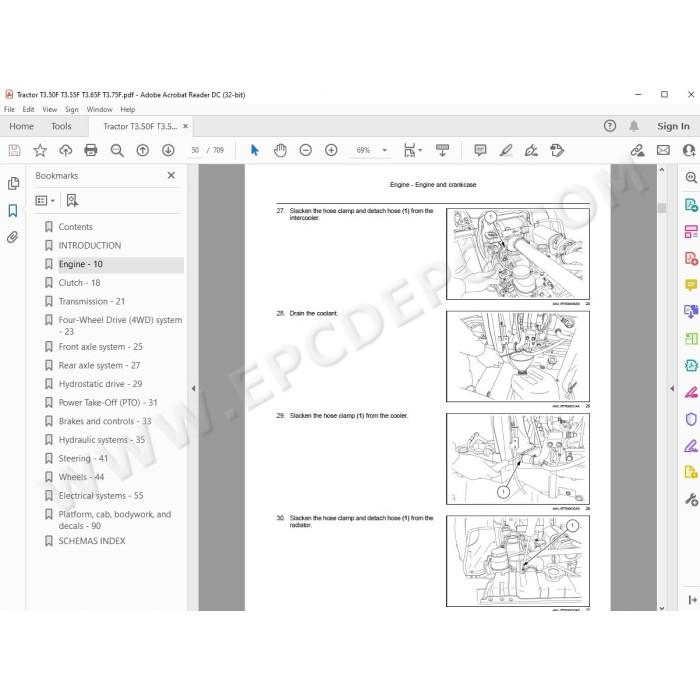Open the File menu
700x700 pixels.
(9, 109)
